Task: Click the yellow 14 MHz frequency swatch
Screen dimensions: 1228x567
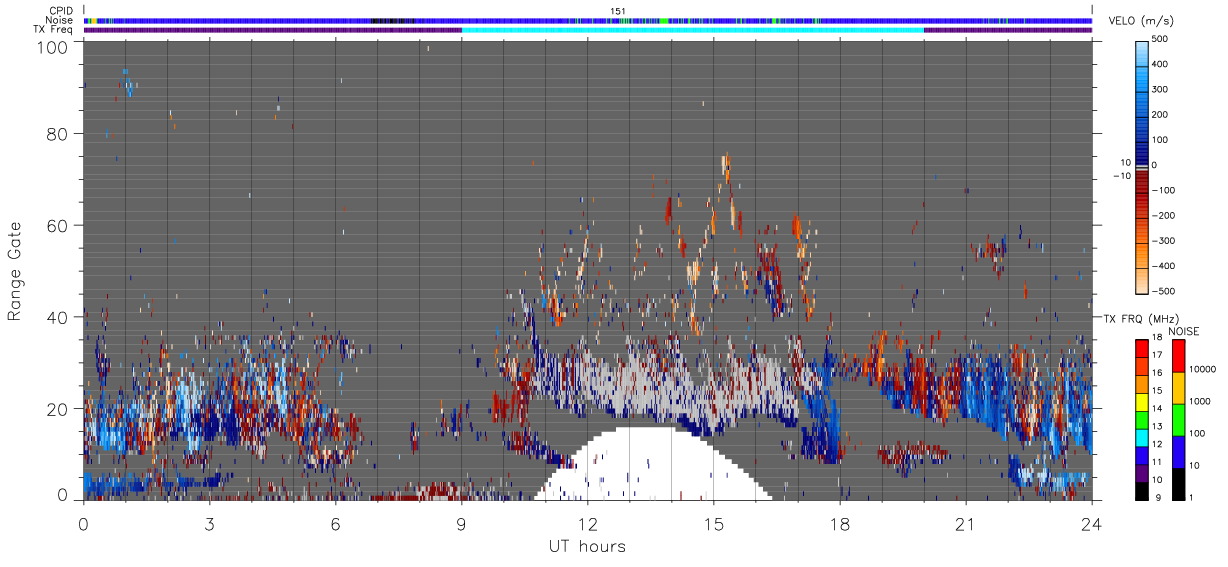Action: 1142,402
